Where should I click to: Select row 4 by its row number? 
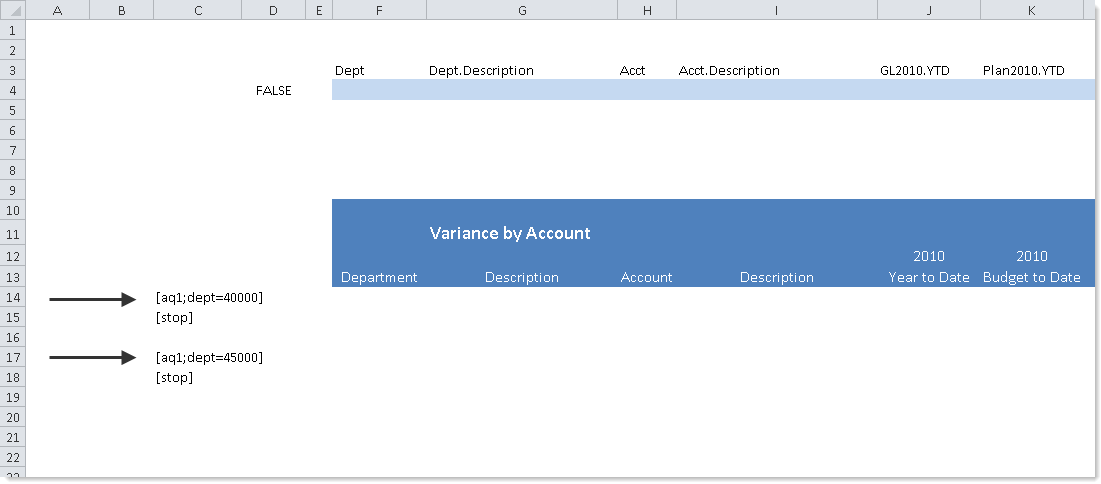12,90
